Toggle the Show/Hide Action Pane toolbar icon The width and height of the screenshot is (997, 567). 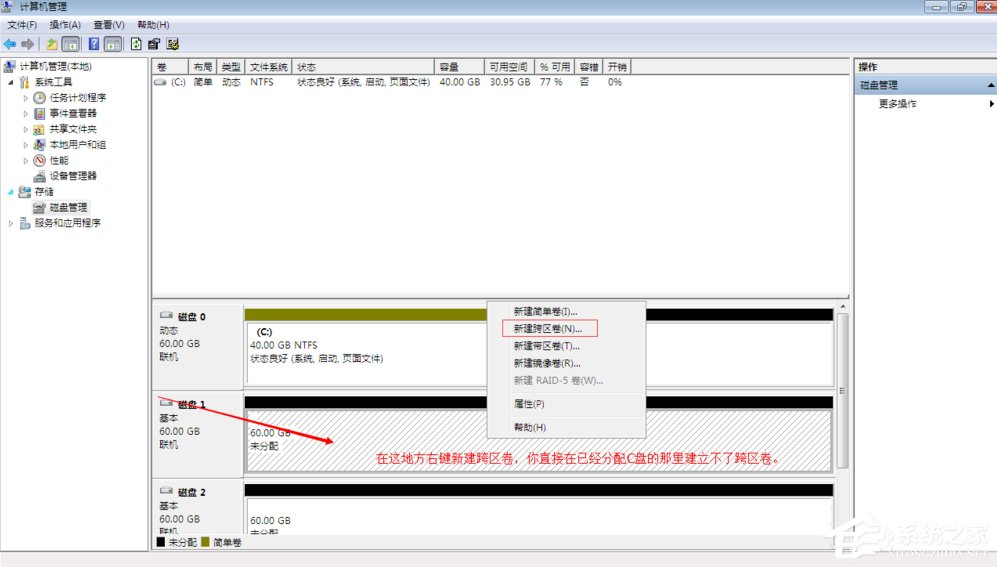point(113,44)
